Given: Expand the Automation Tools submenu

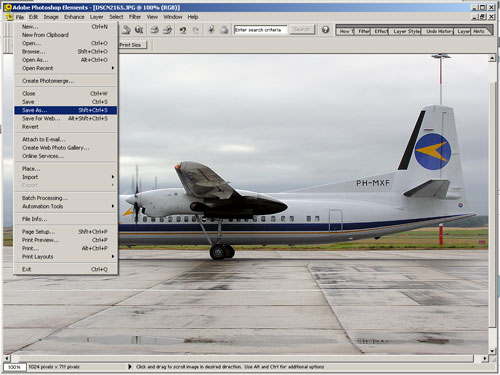Looking at the screenshot, I should click(66, 206).
